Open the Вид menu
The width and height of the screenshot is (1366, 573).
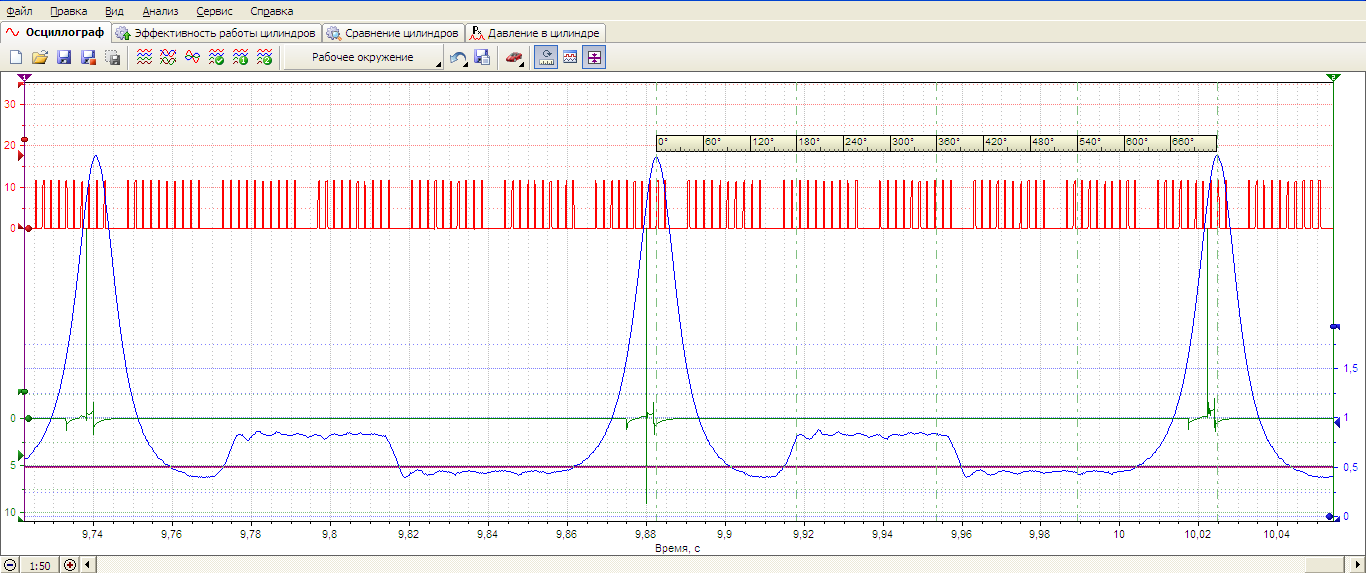(115, 11)
